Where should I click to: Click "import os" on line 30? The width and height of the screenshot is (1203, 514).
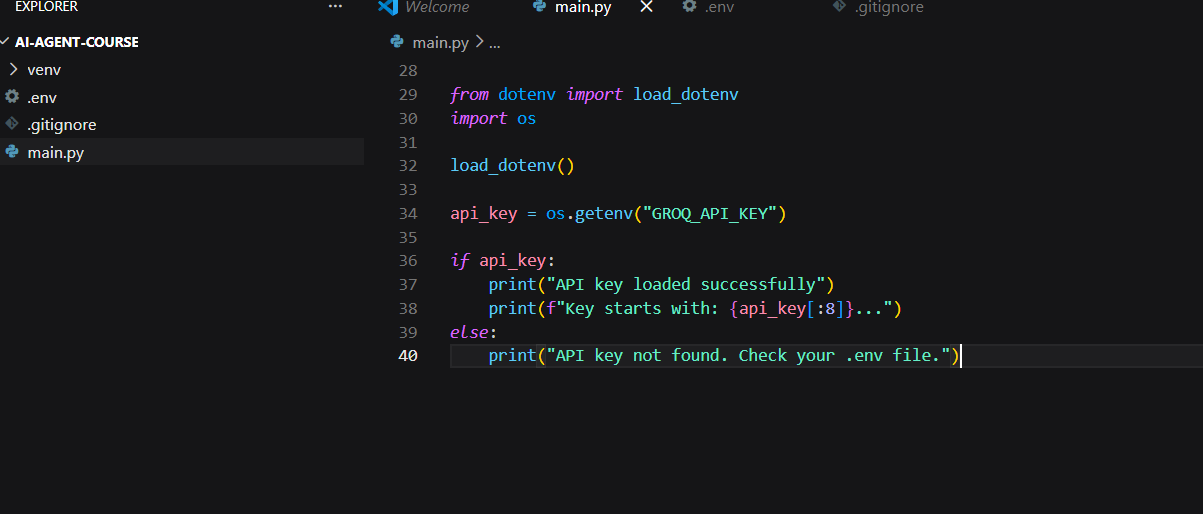point(493,118)
